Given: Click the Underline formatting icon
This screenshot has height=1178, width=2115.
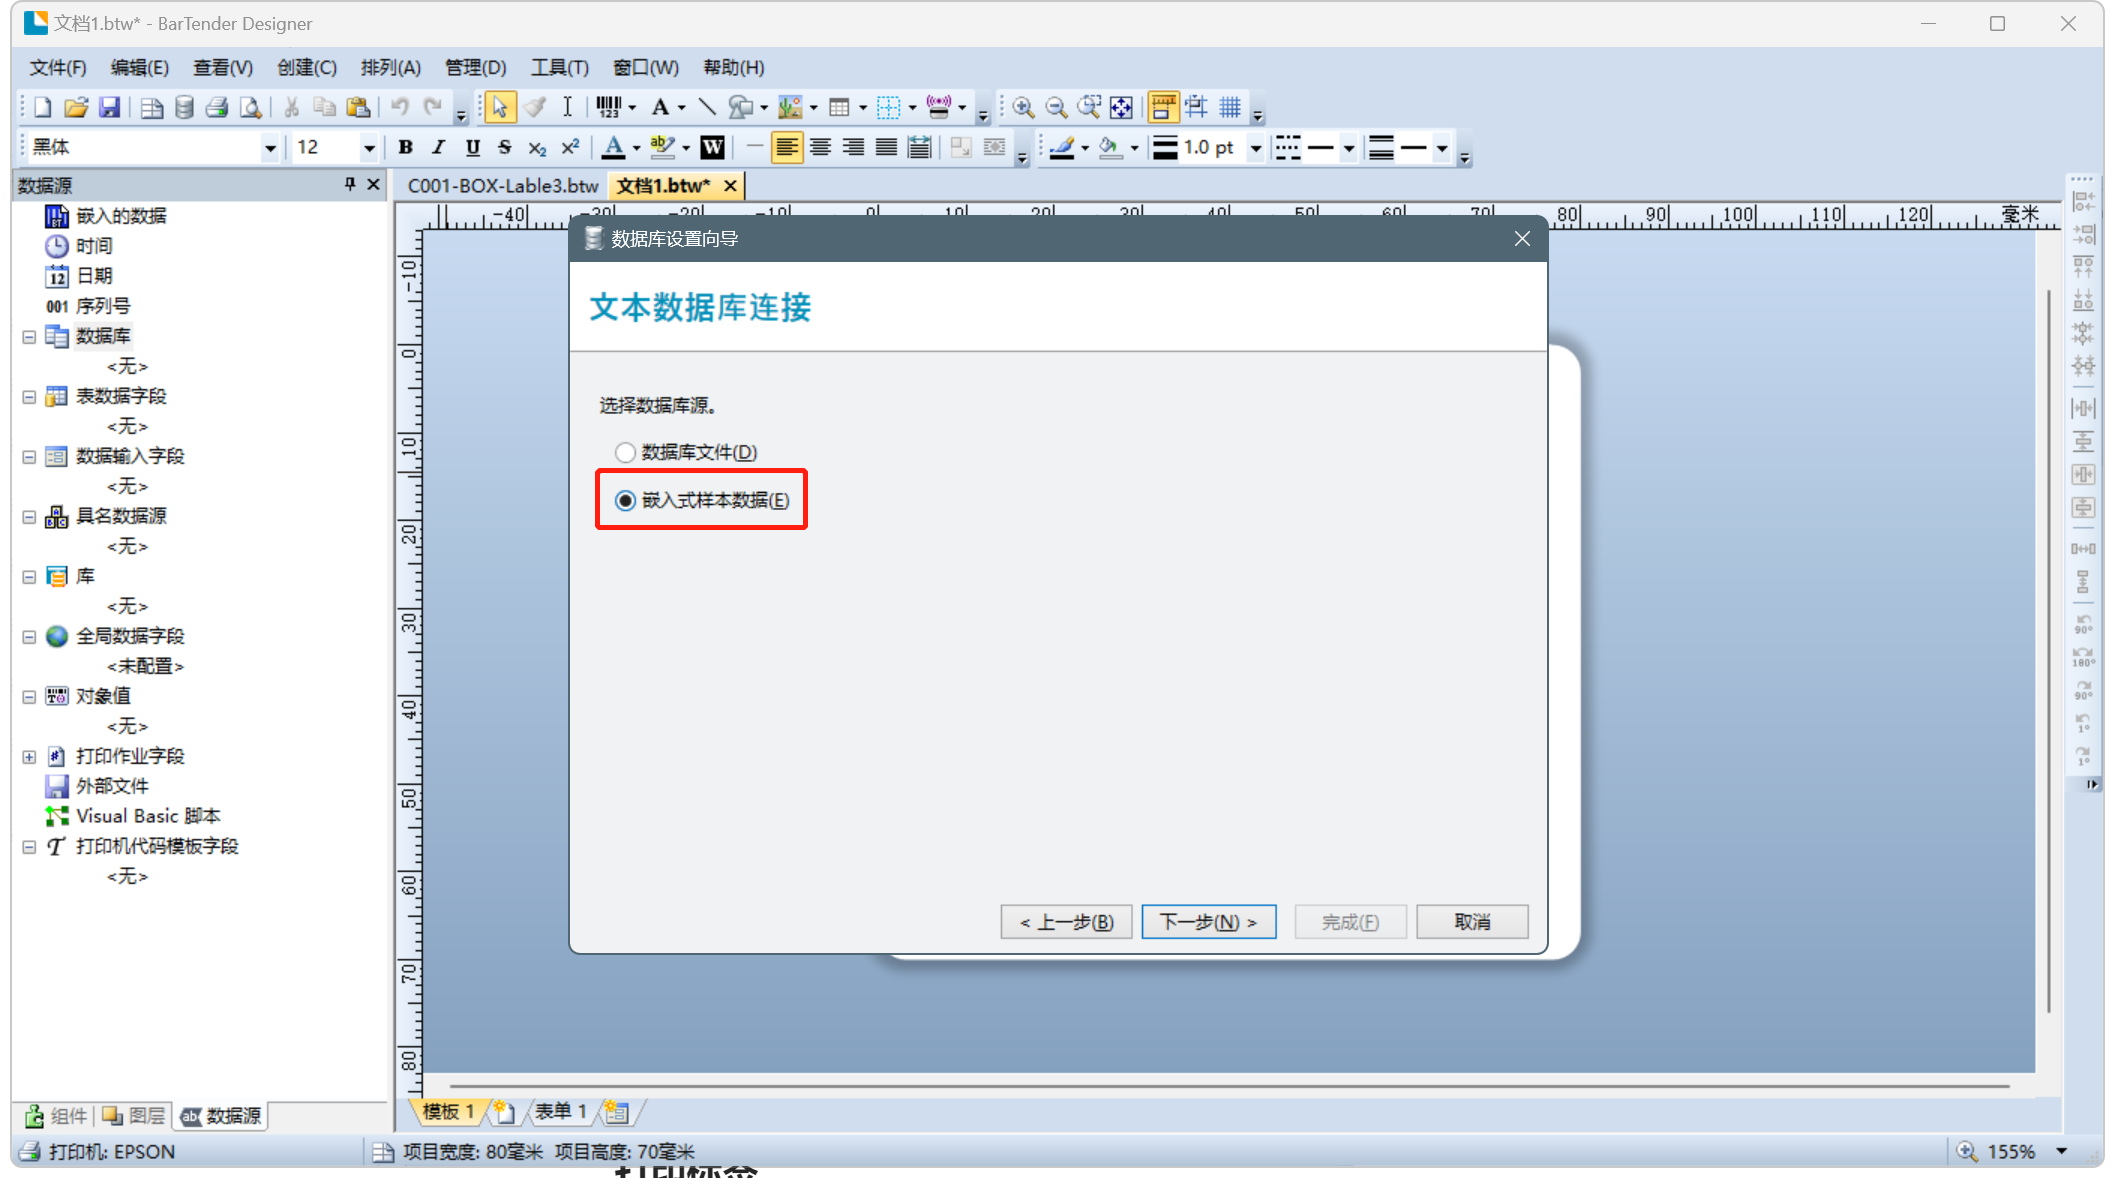Looking at the screenshot, I should point(472,148).
